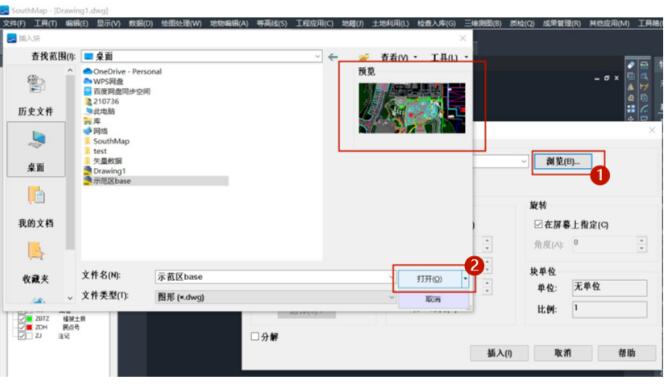Image resolution: width=665 pixels, height=385 pixels.
Task: Click the back arrow beside the 查找范围 box
Action: pyautogui.click(x=333, y=56)
